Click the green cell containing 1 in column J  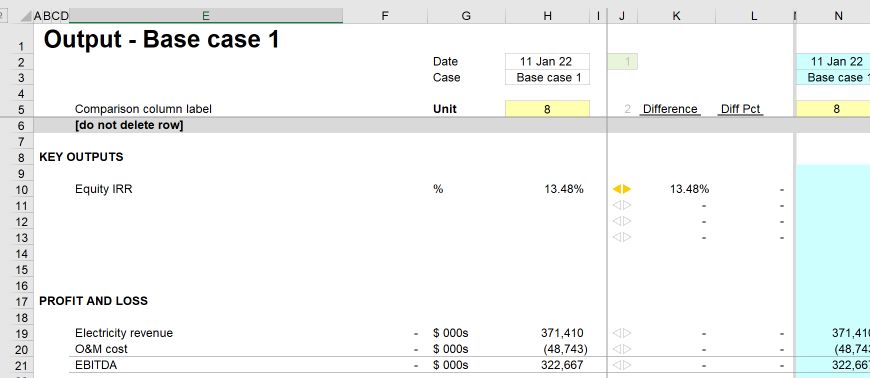click(x=623, y=62)
